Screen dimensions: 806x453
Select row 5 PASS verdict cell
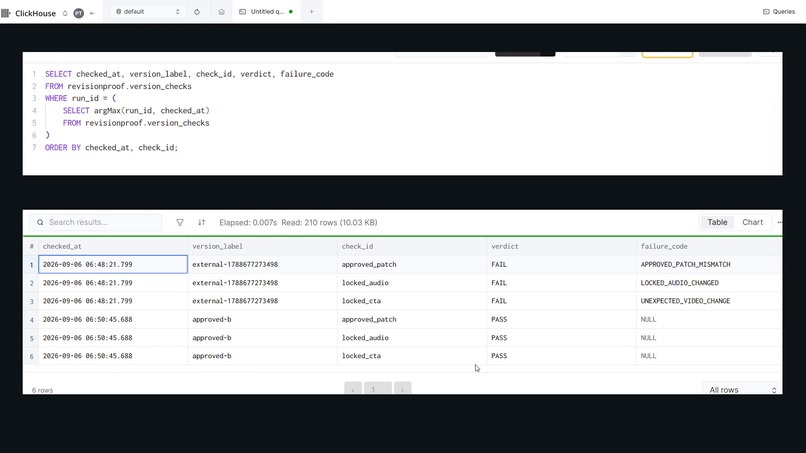click(x=562, y=338)
